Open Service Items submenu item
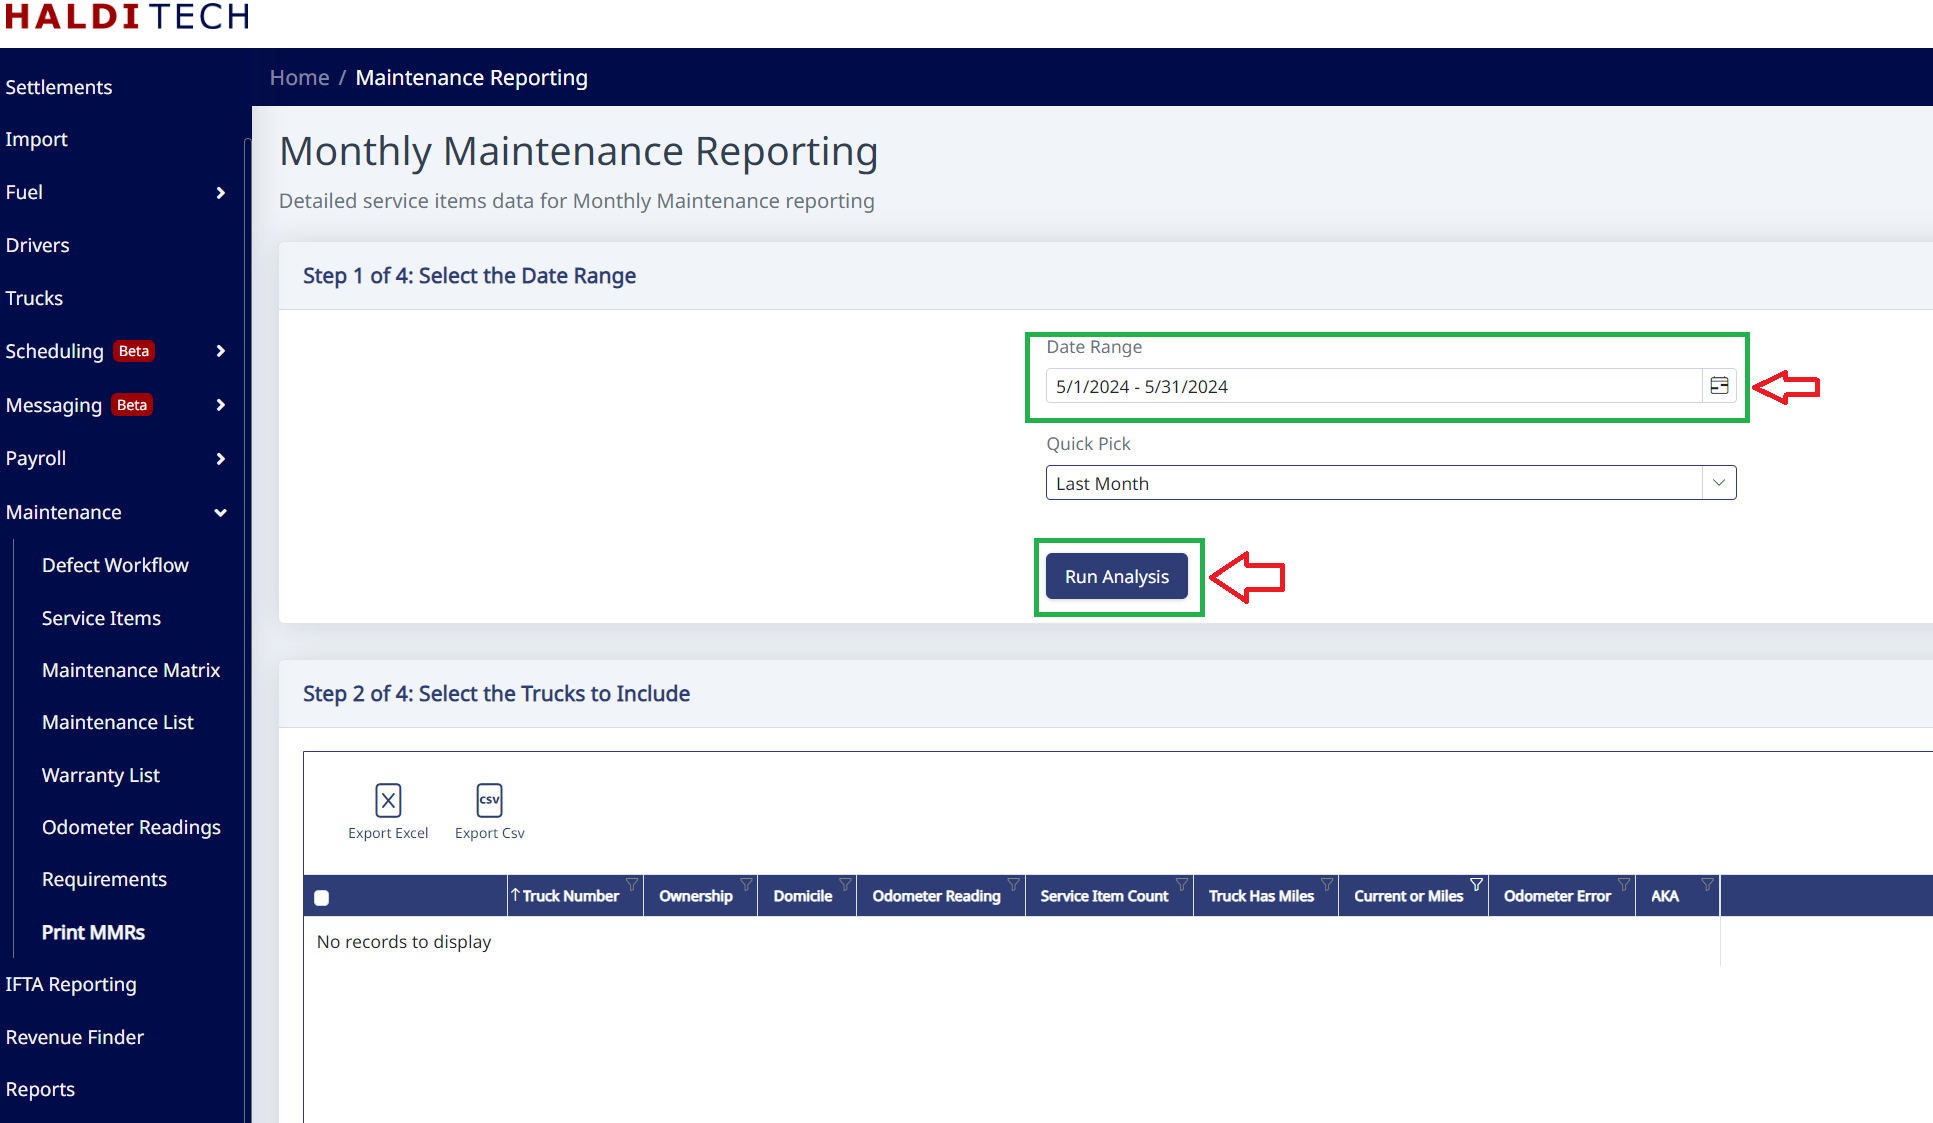The height and width of the screenshot is (1123, 1933). point(101,618)
